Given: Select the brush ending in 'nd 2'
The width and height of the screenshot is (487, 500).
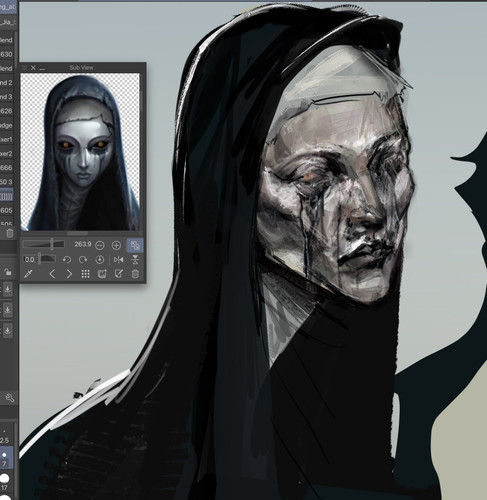Looking at the screenshot, I should [x=7, y=83].
